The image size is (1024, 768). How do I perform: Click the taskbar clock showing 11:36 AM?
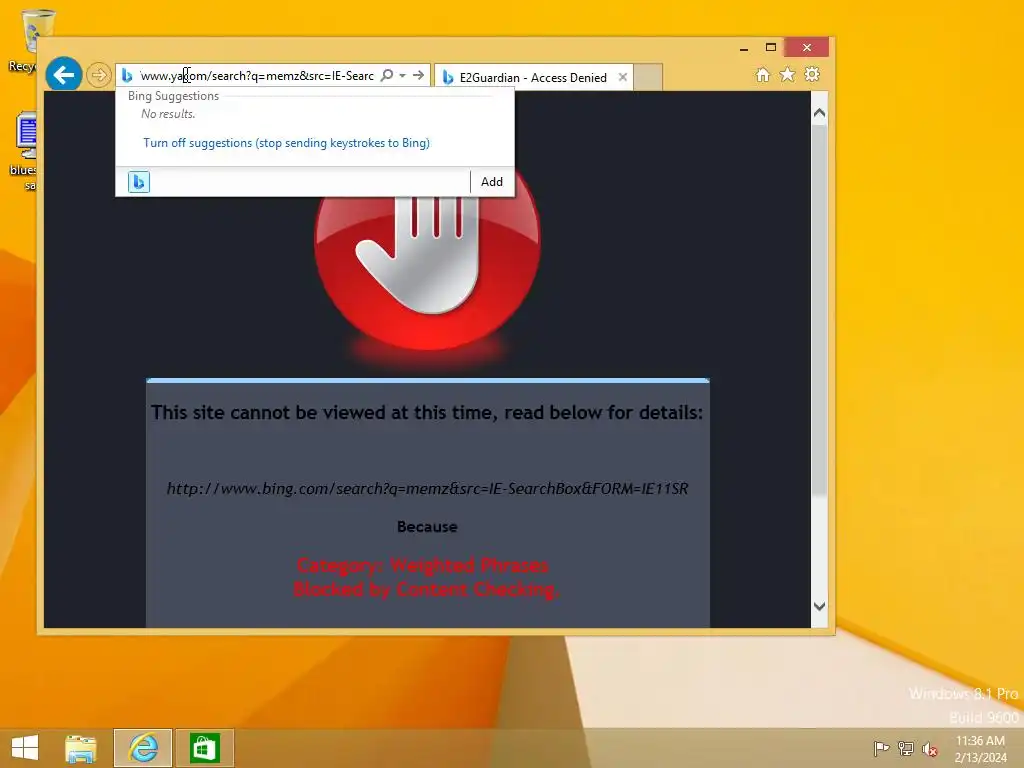coord(980,748)
